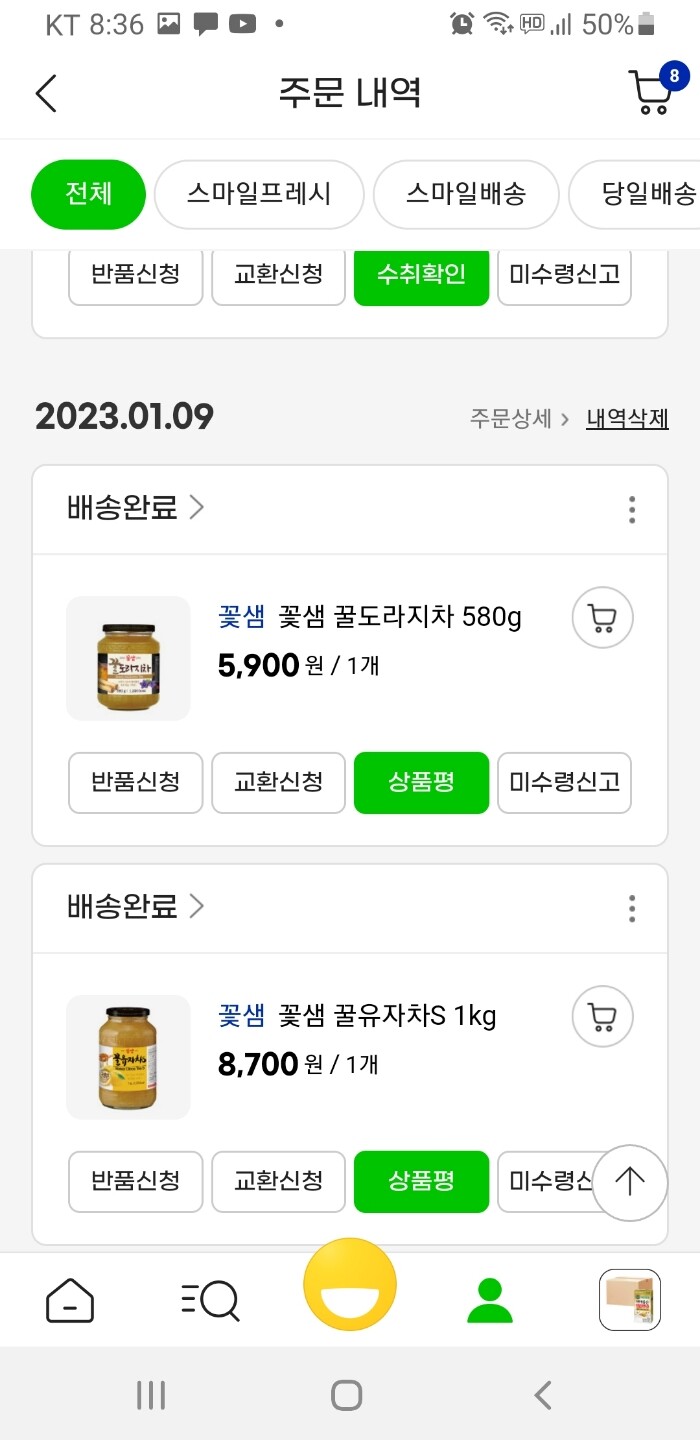Tap the home icon in the bottom navigation
Screen dimensions: 700x1440
click(x=69, y=1300)
